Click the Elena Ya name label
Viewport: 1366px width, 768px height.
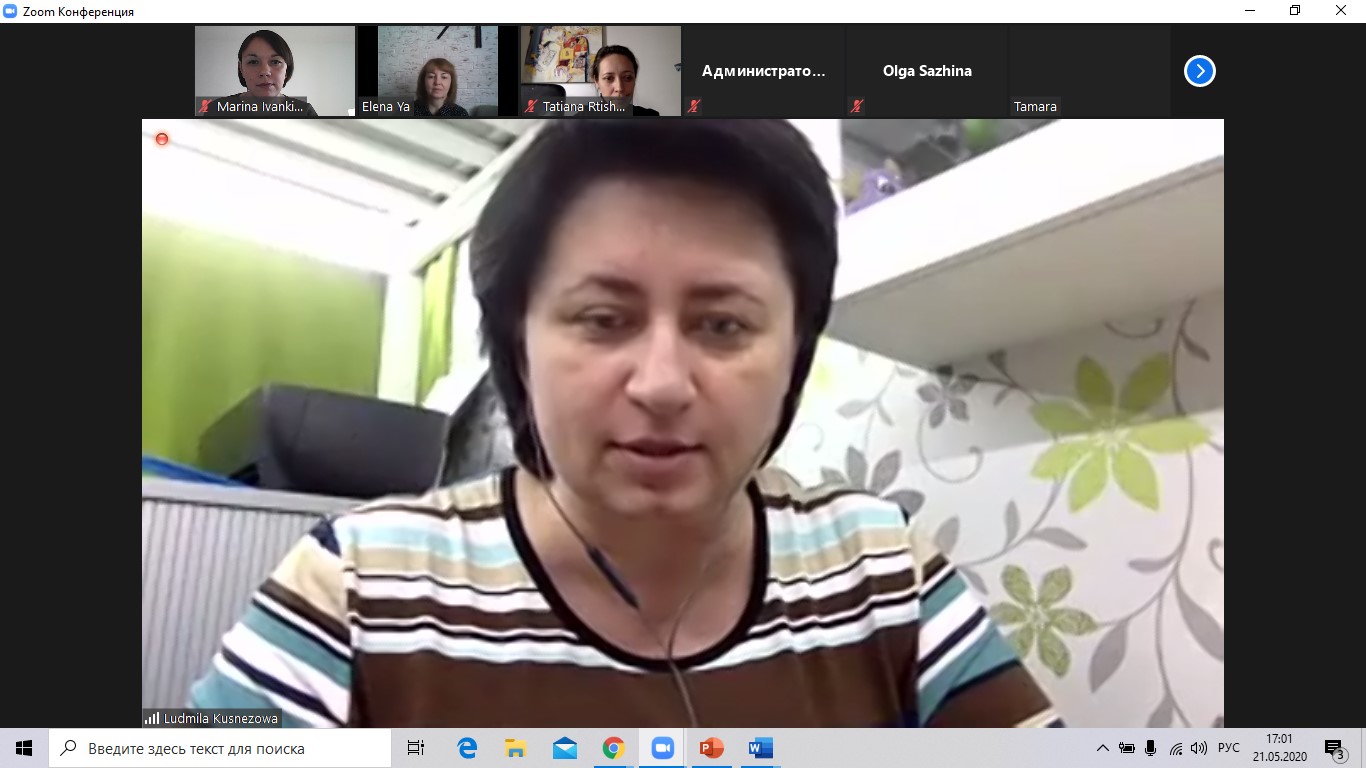(x=386, y=106)
